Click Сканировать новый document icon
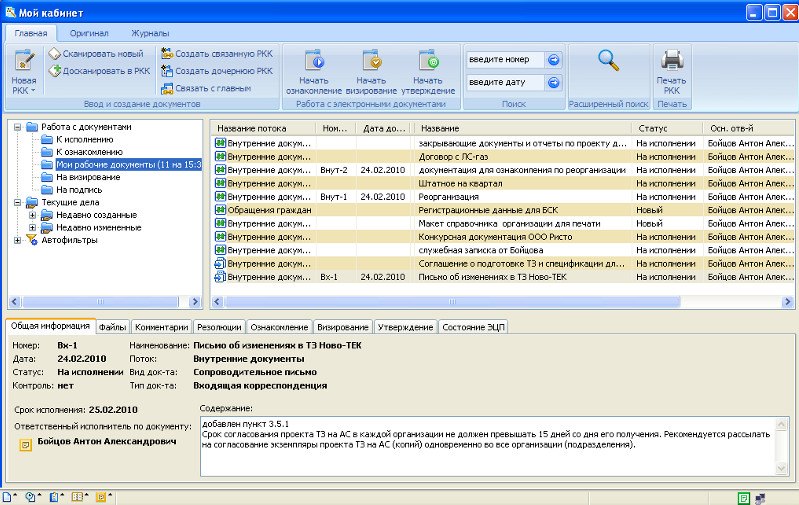This screenshot has height=505, width=799. [56, 54]
